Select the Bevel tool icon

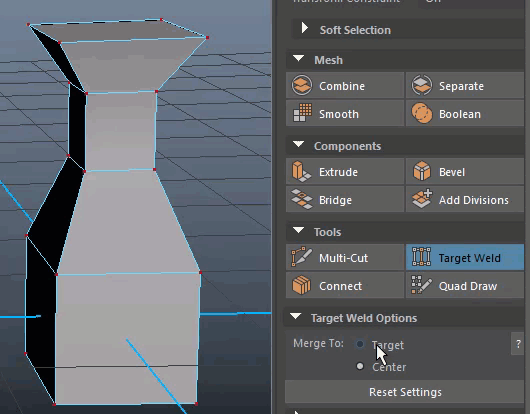tap(421, 171)
